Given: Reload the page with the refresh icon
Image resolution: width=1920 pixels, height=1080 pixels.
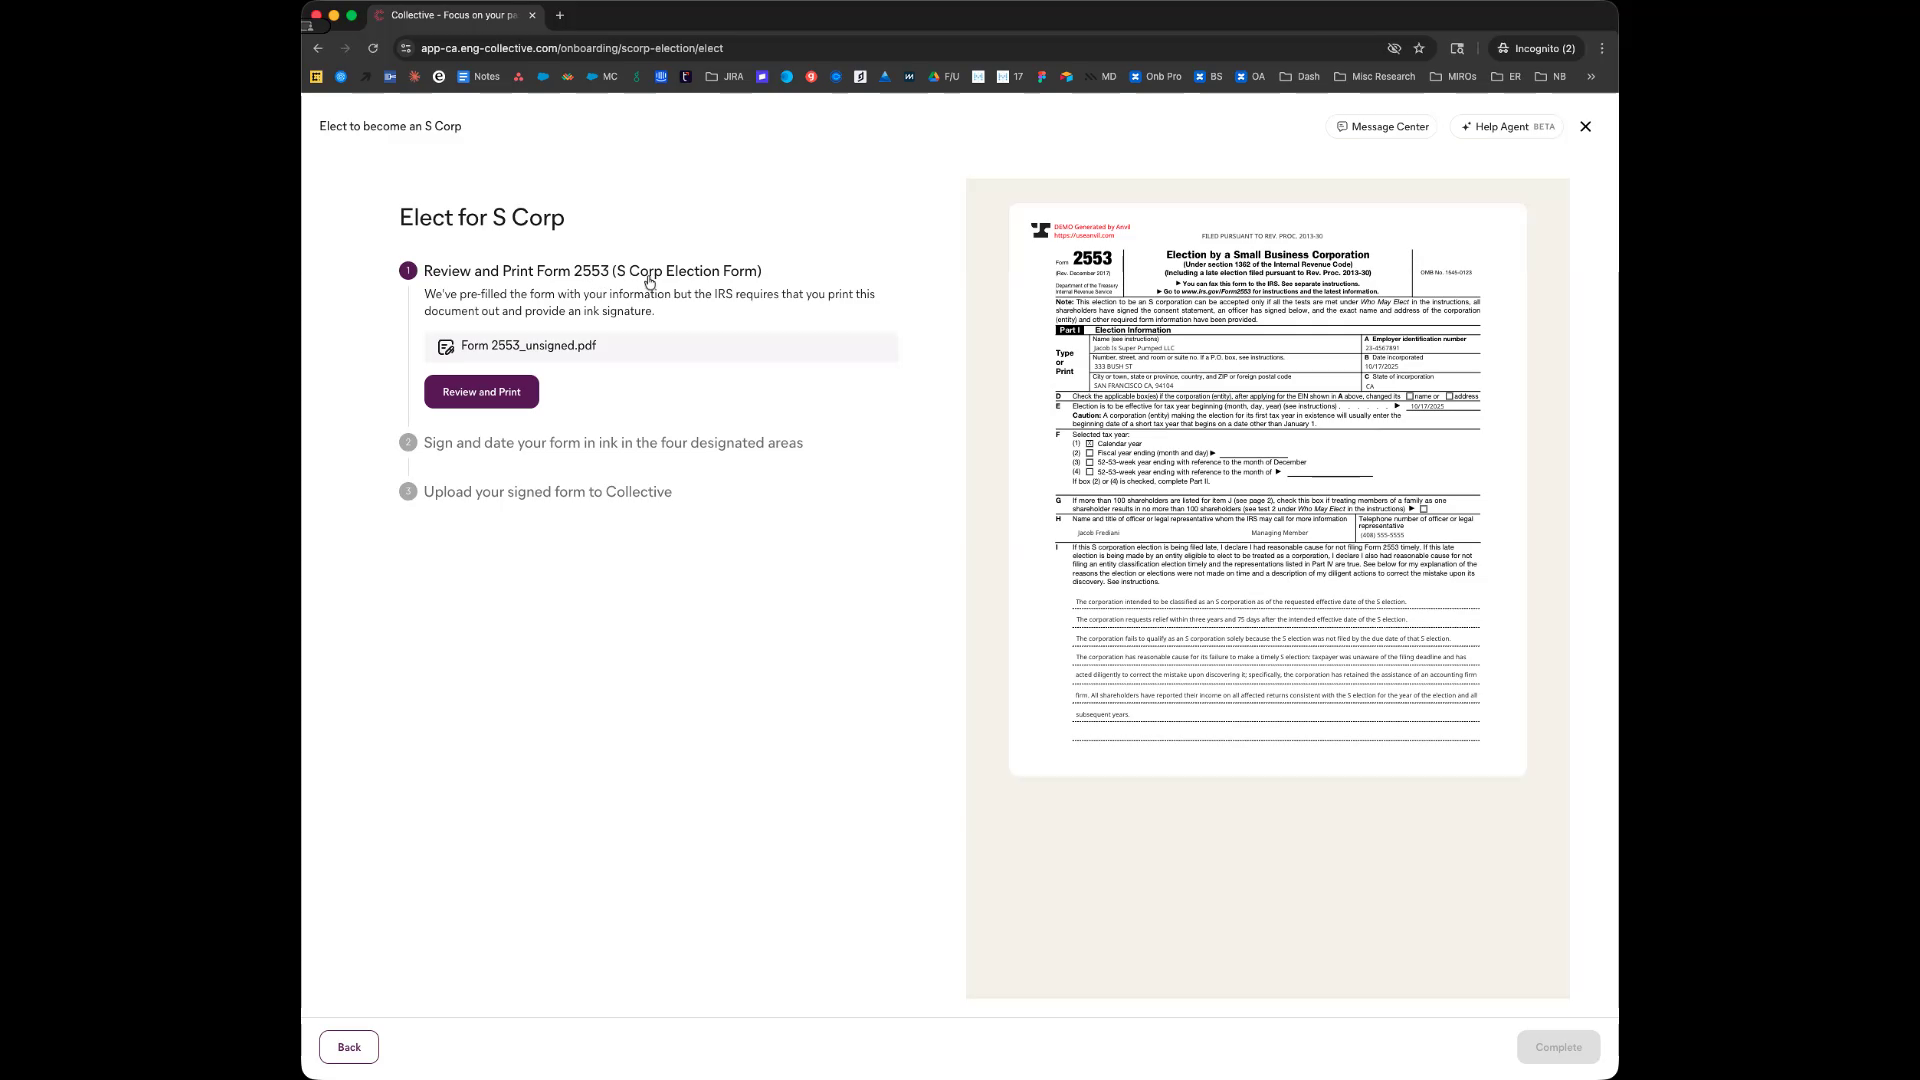Looking at the screenshot, I should 373,48.
